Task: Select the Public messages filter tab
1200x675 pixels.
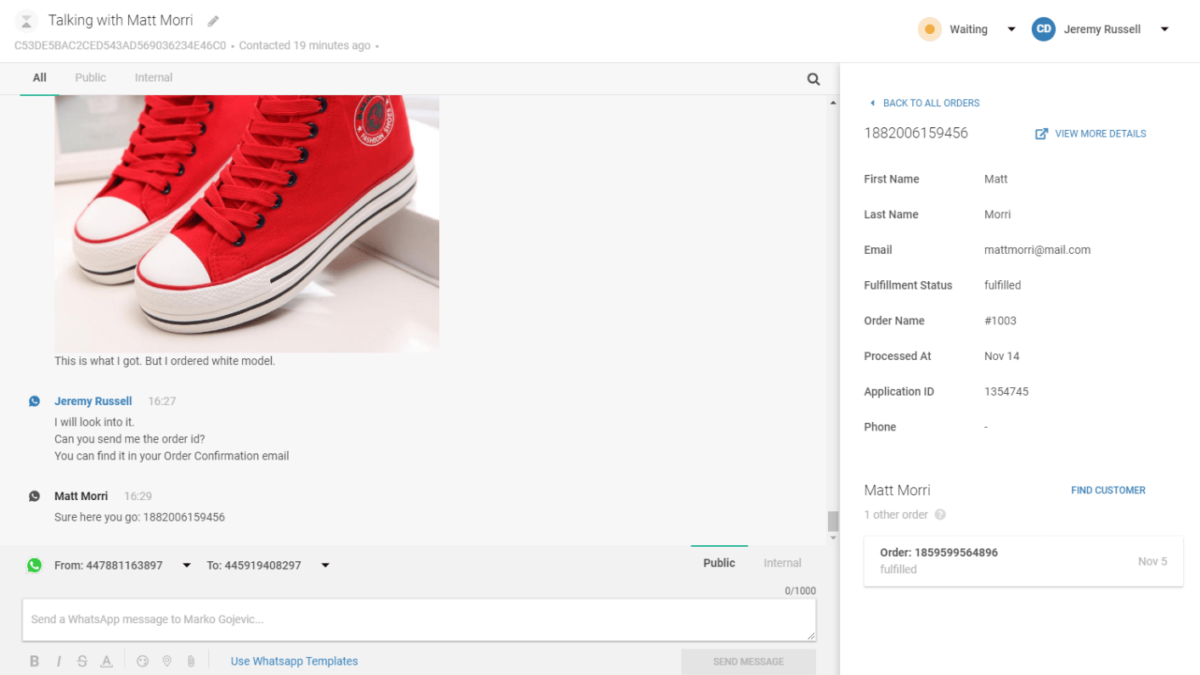Action: [x=90, y=77]
